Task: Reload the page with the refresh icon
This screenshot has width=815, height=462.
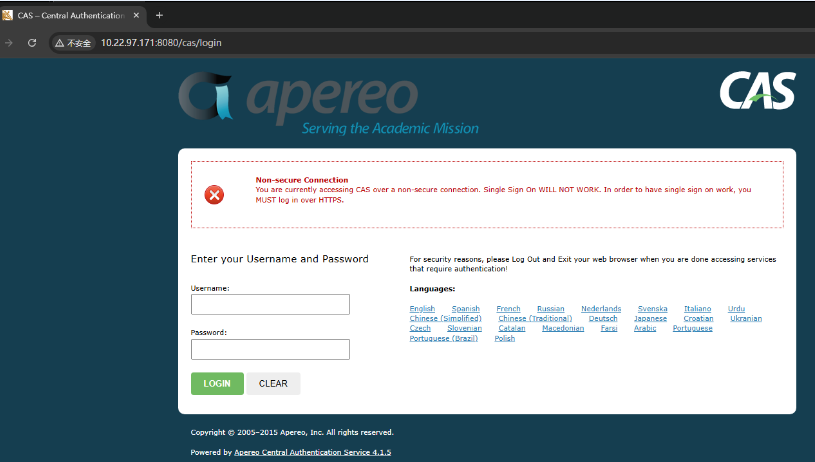Action: [x=32, y=43]
